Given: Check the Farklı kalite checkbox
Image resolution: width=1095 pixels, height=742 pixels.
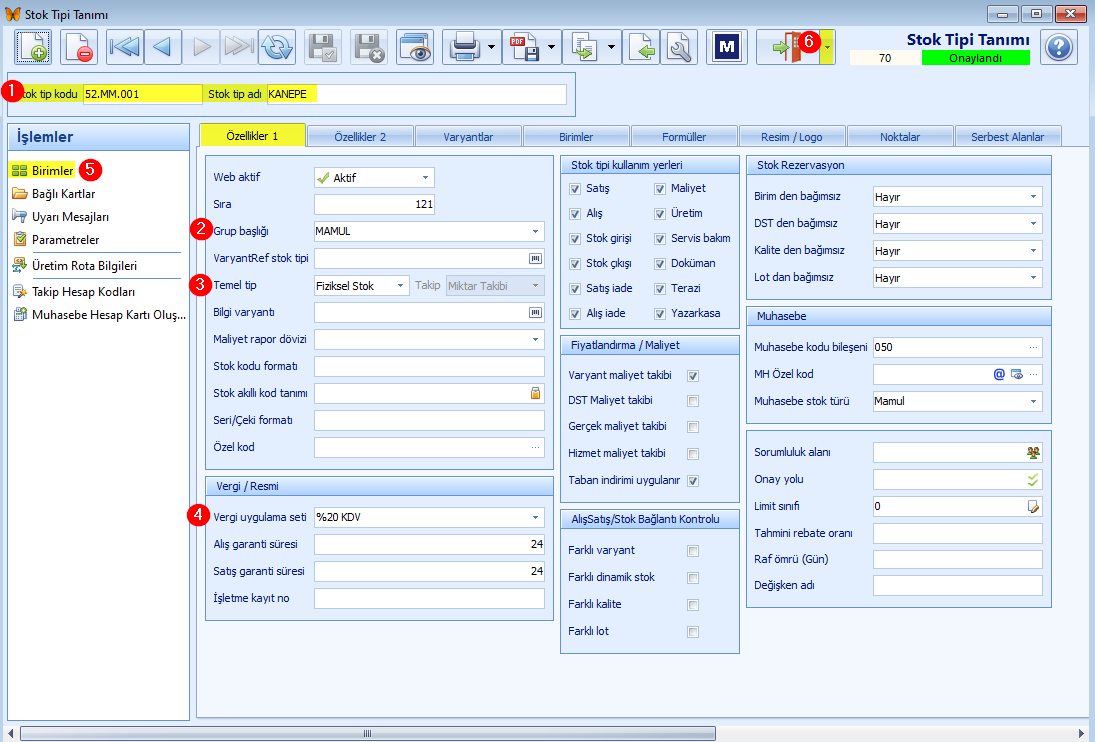Looking at the screenshot, I should pos(693,604).
